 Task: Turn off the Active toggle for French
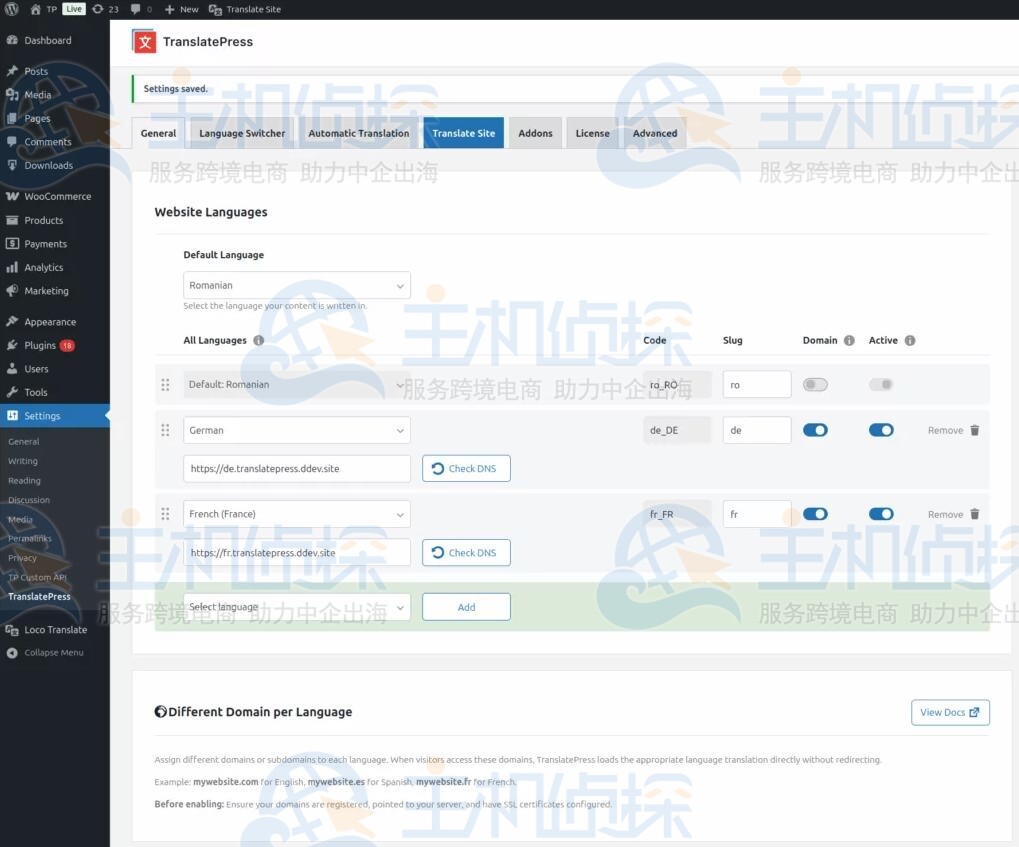click(x=881, y=515)
